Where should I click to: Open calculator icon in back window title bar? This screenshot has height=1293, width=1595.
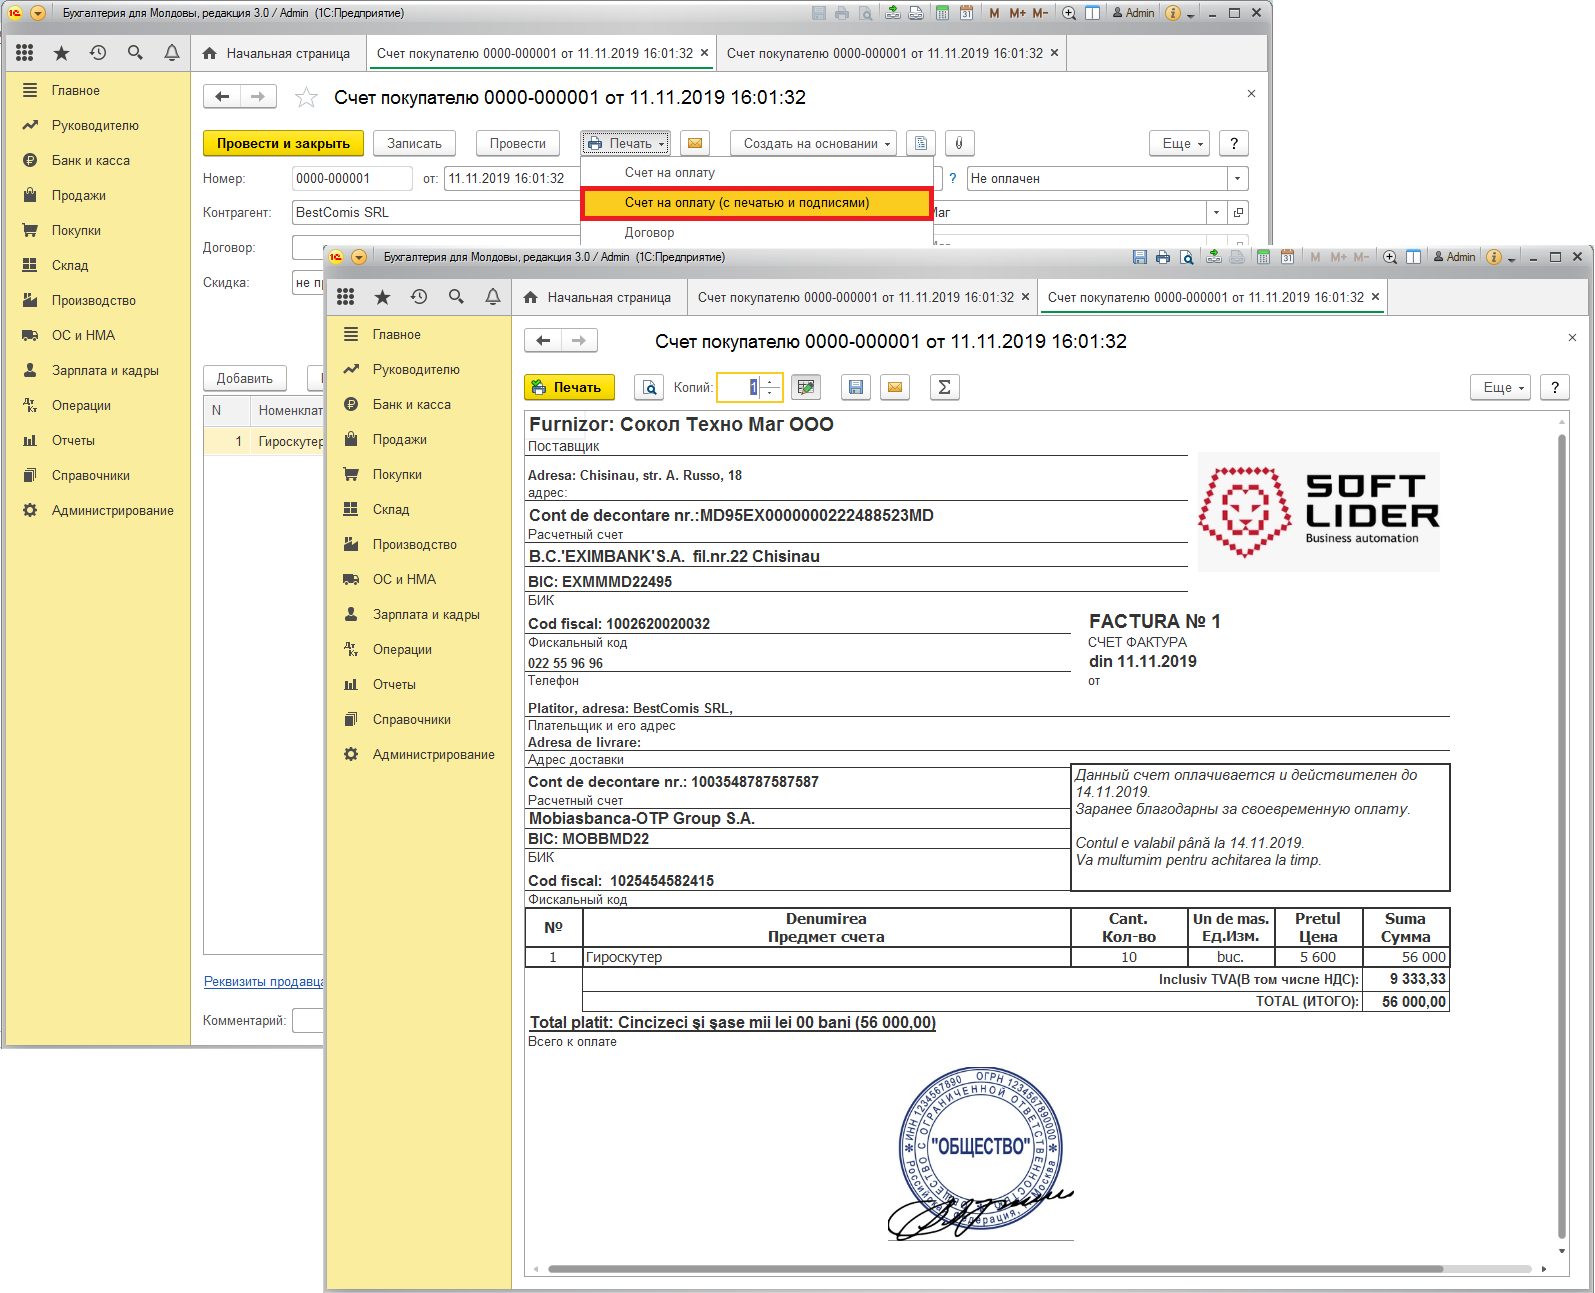click(943, 13)
